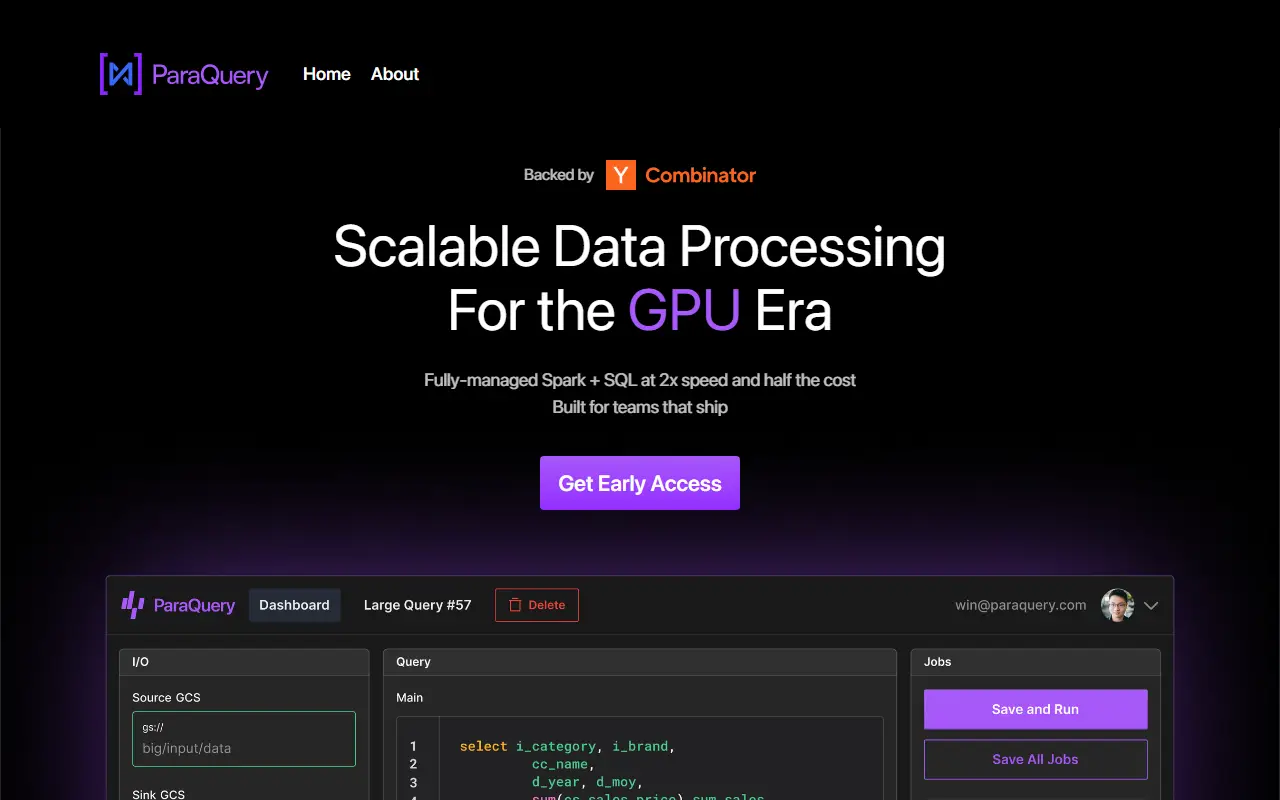Click the Query panel header
1280x800 pixels.
[640, 662]
